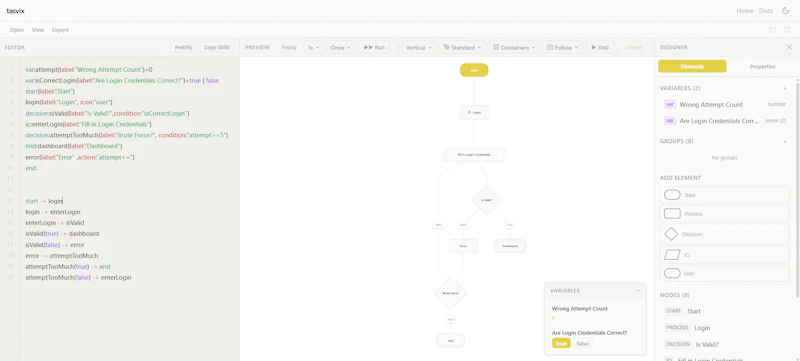Click editor line 'attemptTooMuch(false) -> enterLogin'
800x361 pixels.
click(x=79, y=277)
